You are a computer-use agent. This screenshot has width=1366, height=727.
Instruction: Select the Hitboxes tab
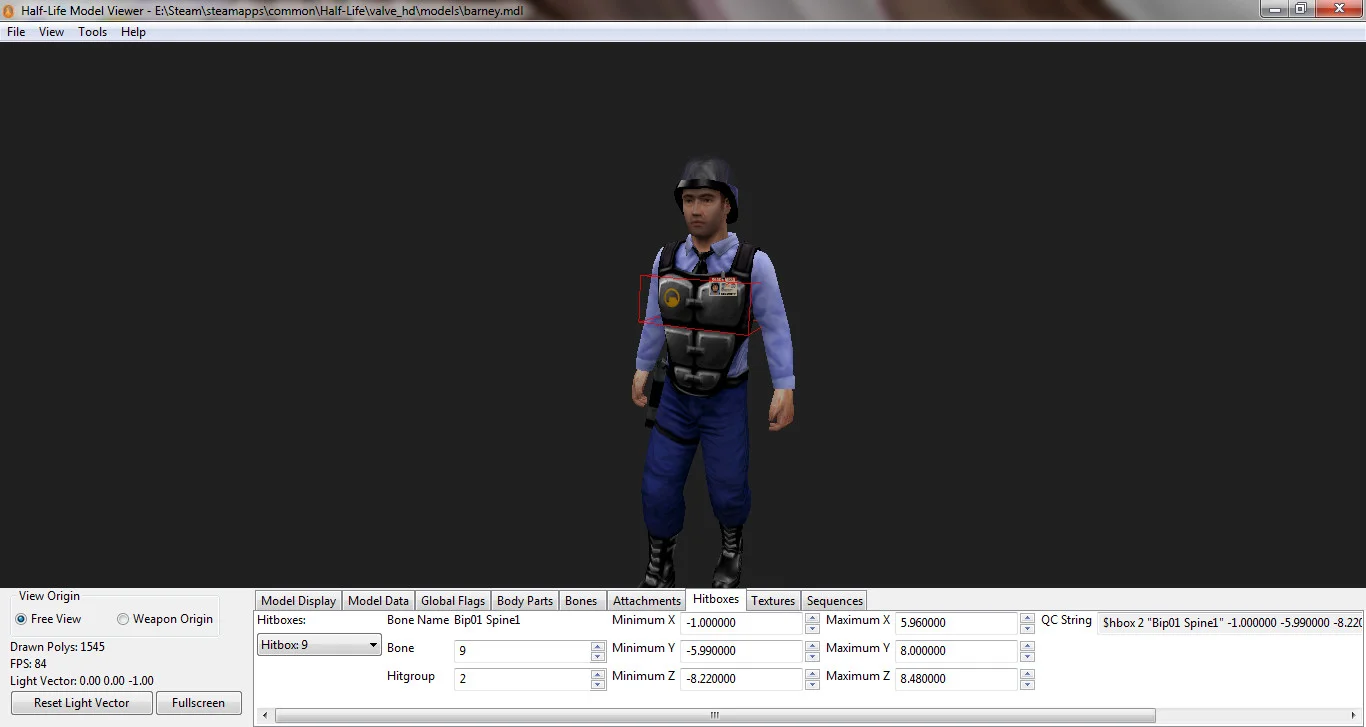pos(716,599)
